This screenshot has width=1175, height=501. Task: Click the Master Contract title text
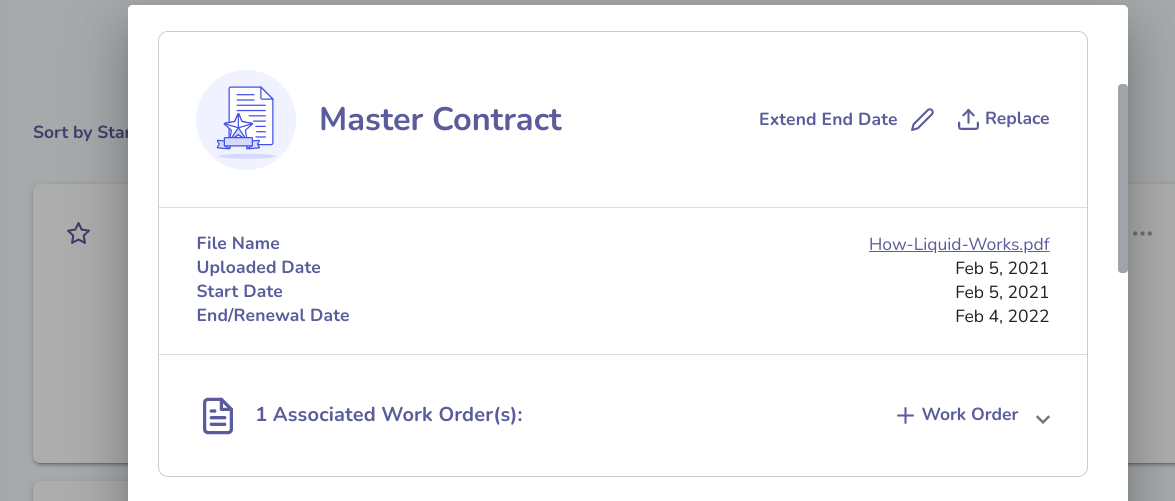[441, 120]
